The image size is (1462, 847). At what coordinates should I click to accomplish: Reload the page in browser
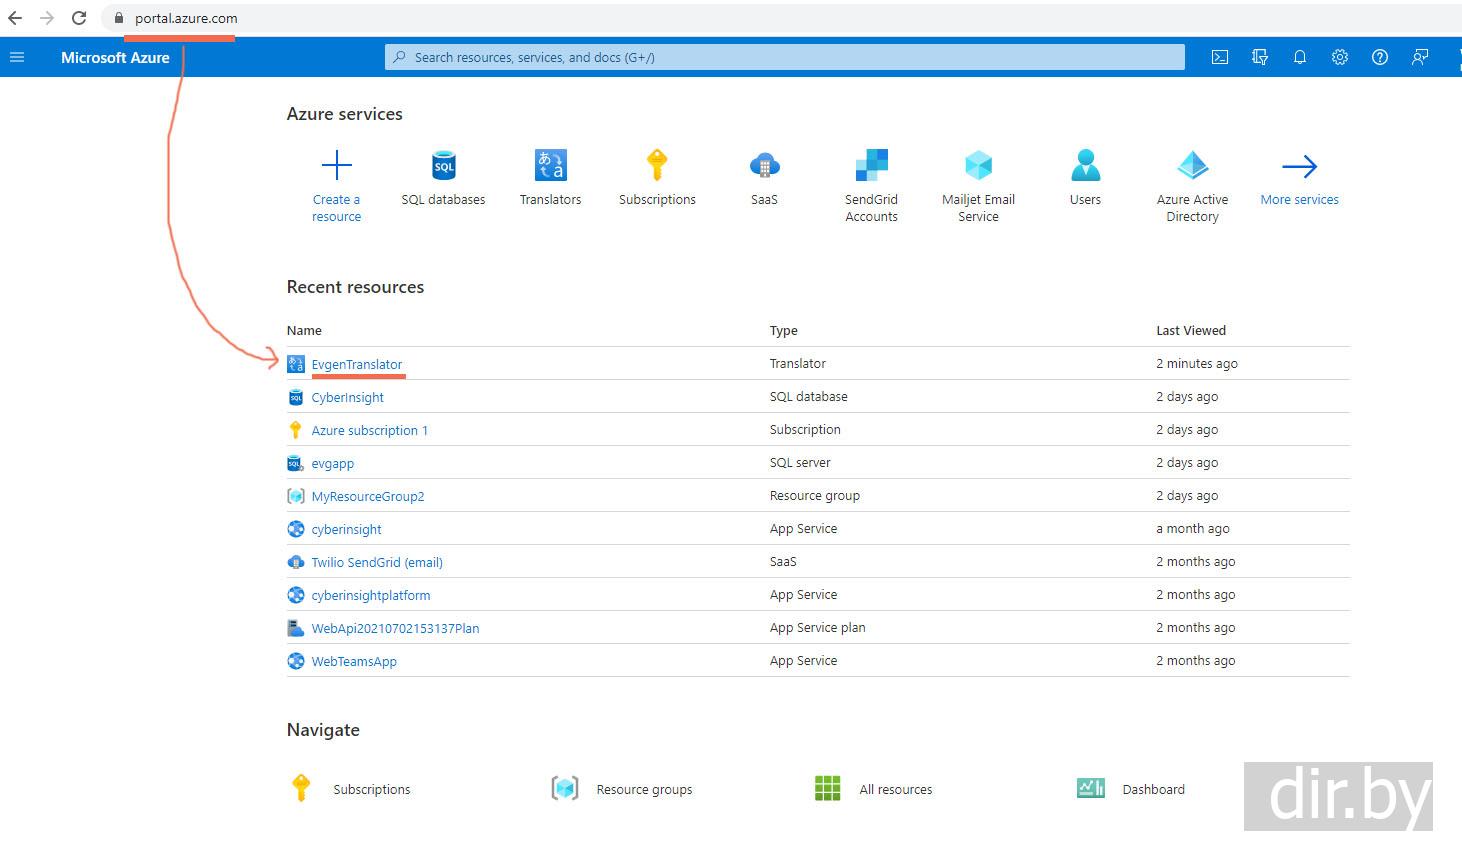tap(79, 18)
